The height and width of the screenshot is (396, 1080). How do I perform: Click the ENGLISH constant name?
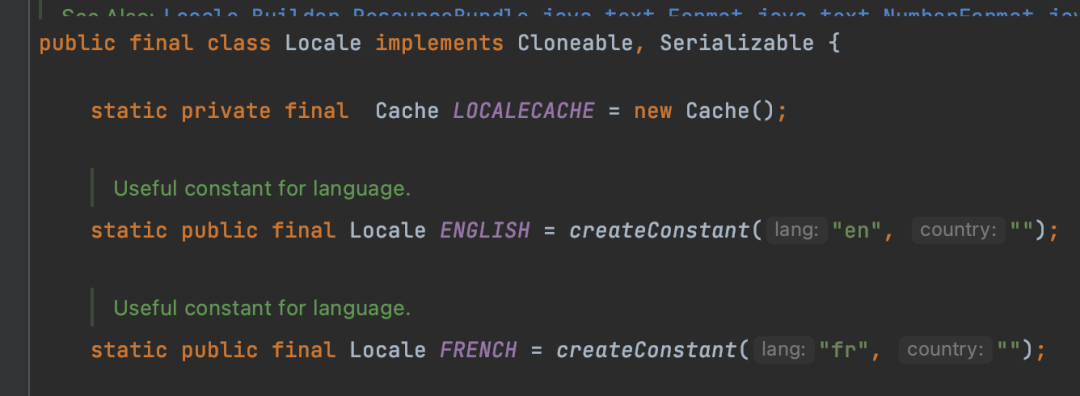(485, 230)
